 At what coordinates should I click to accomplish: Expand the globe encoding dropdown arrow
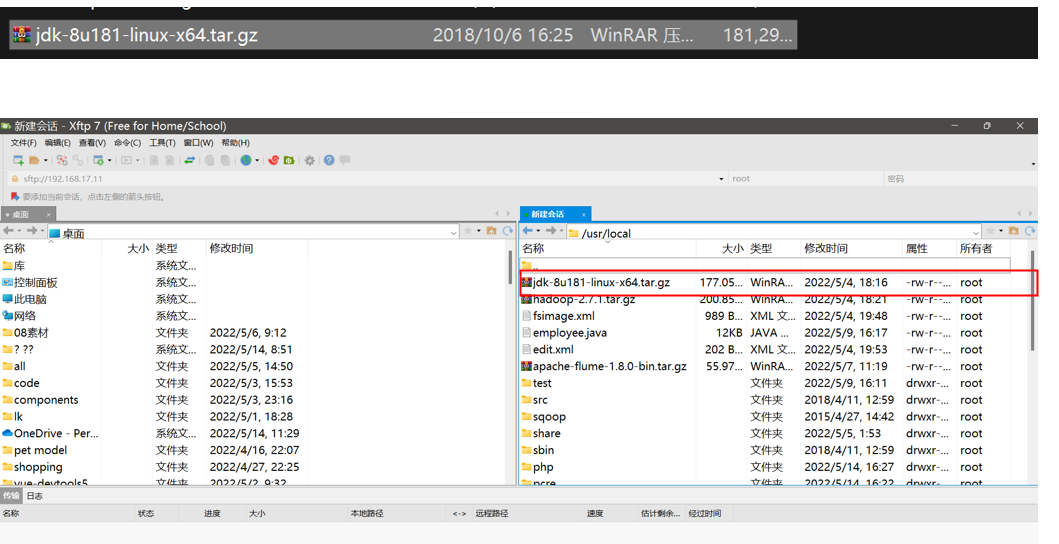coord(257,161)
